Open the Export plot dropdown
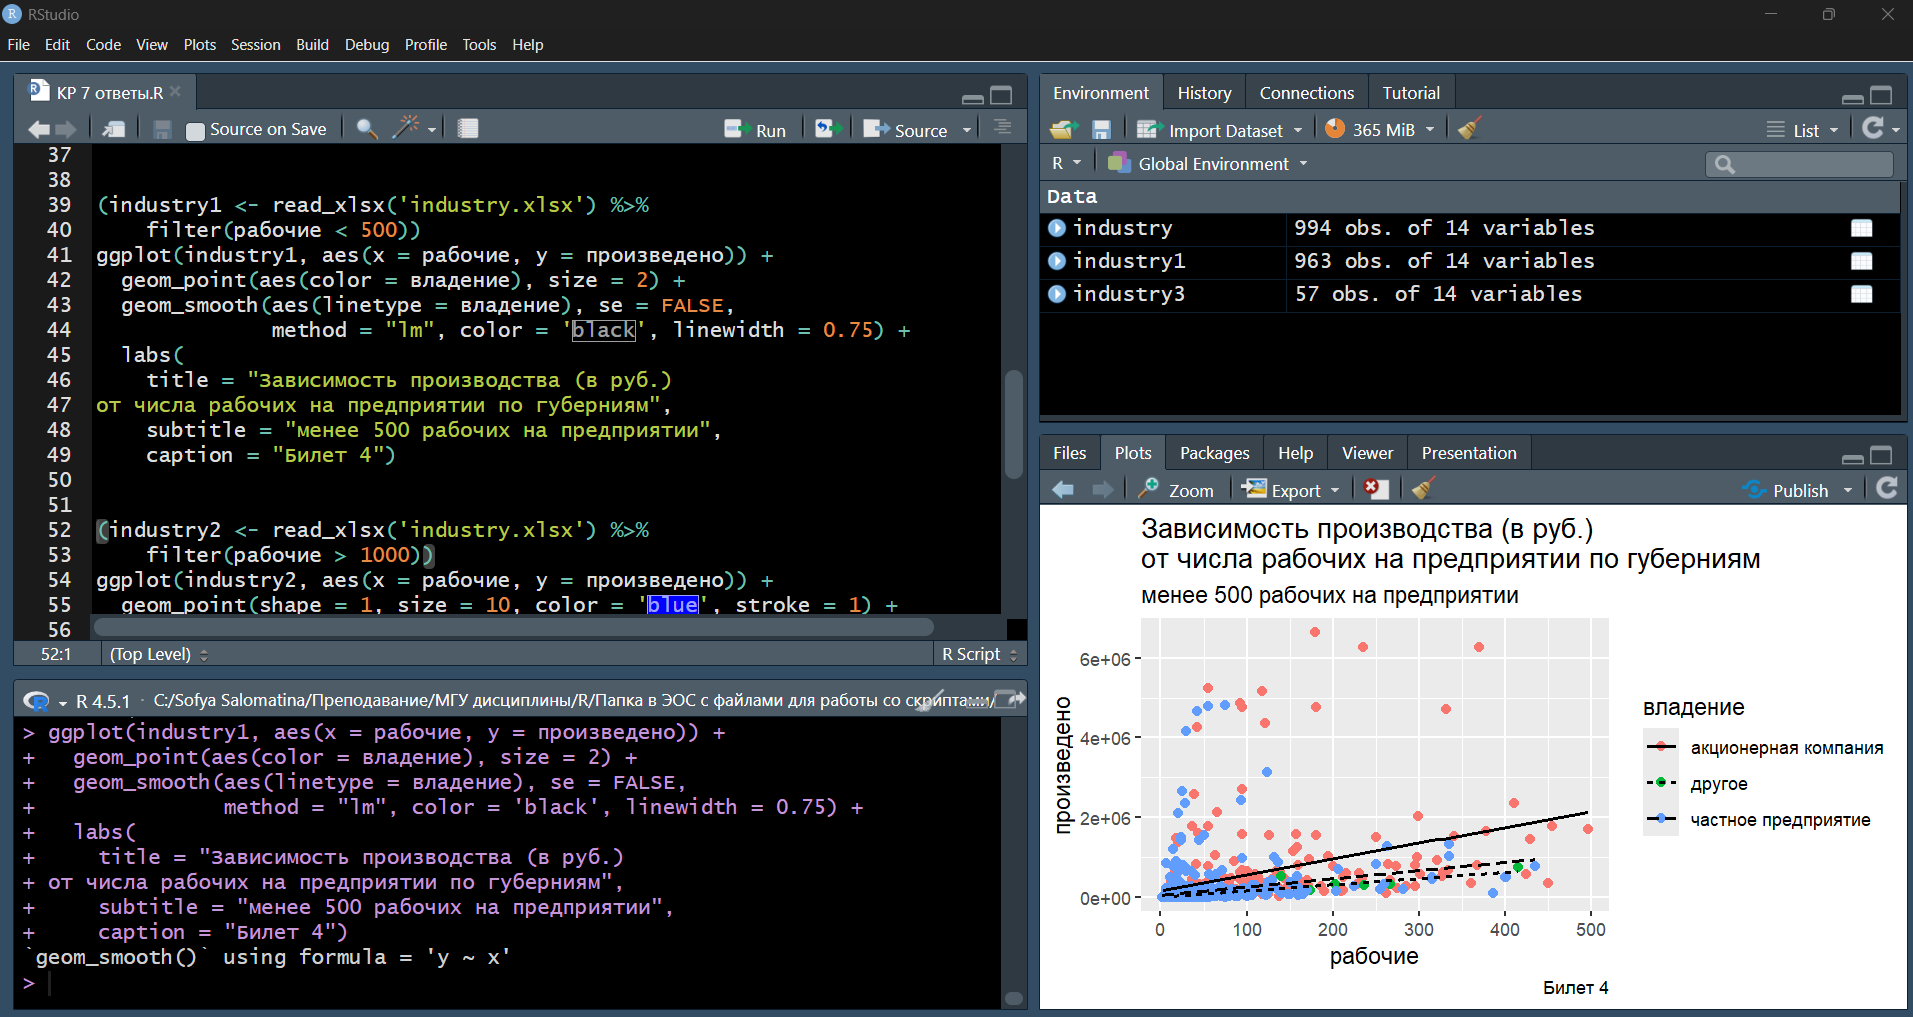1913x1017 pixels. click(1295, 490)
